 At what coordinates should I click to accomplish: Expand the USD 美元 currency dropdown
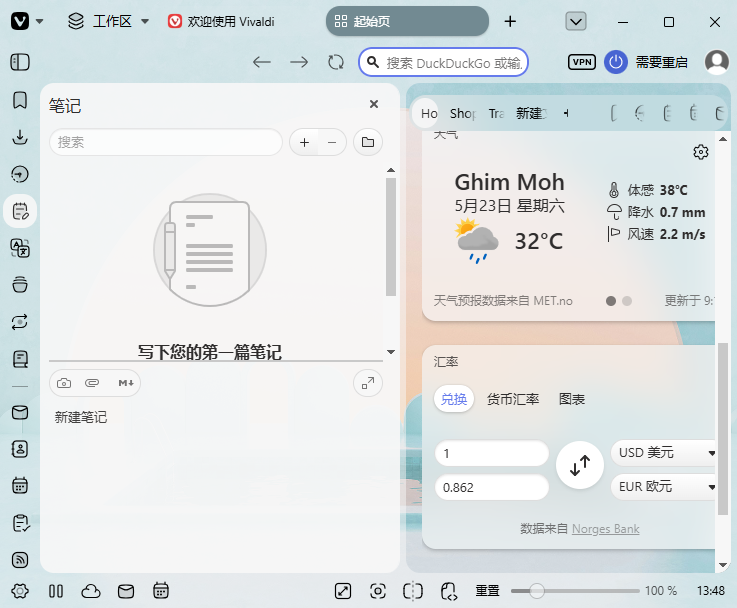[663, 452]
